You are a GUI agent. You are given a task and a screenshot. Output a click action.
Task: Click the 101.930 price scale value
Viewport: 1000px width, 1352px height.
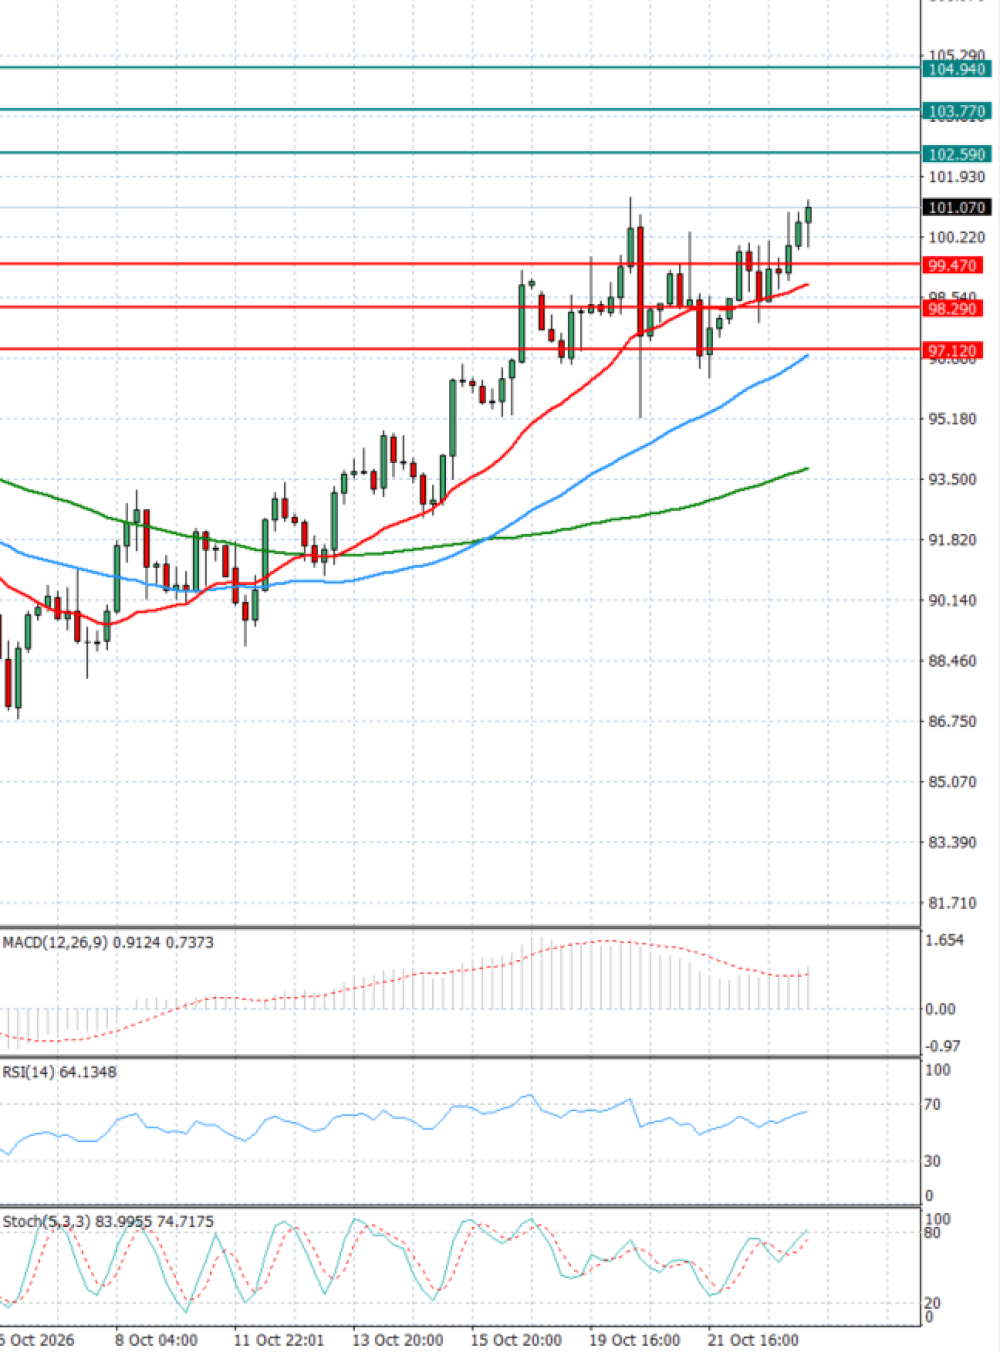(x=957, y=177)
